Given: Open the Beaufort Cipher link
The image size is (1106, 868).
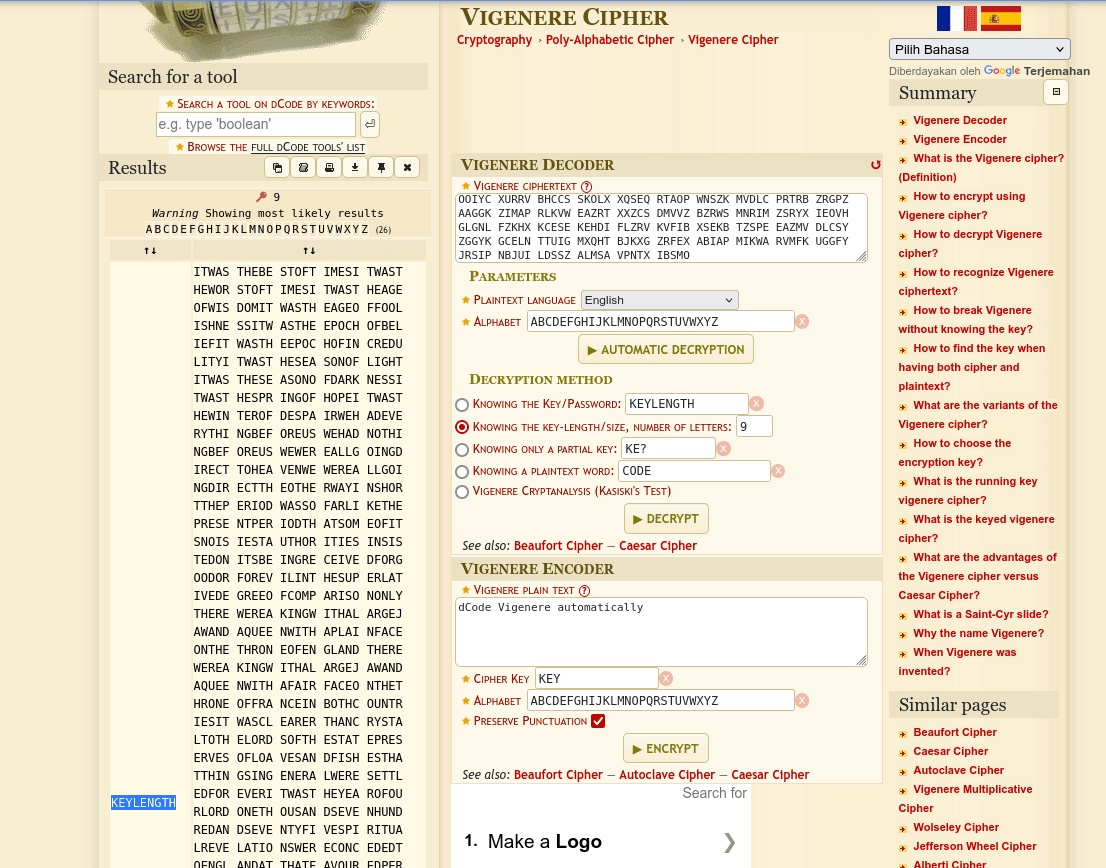Looking at the screenshot, I should [559, 545].
